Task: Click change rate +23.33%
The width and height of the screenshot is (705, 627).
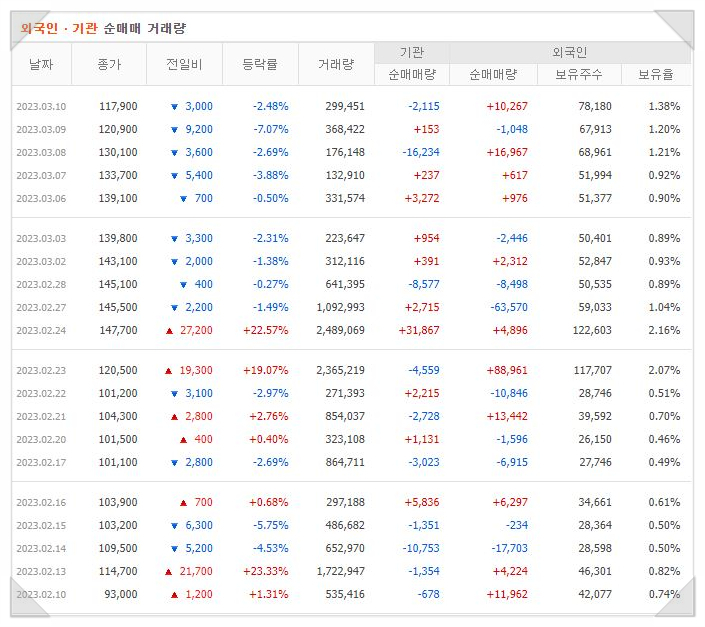Action: (x=266, y=571)
